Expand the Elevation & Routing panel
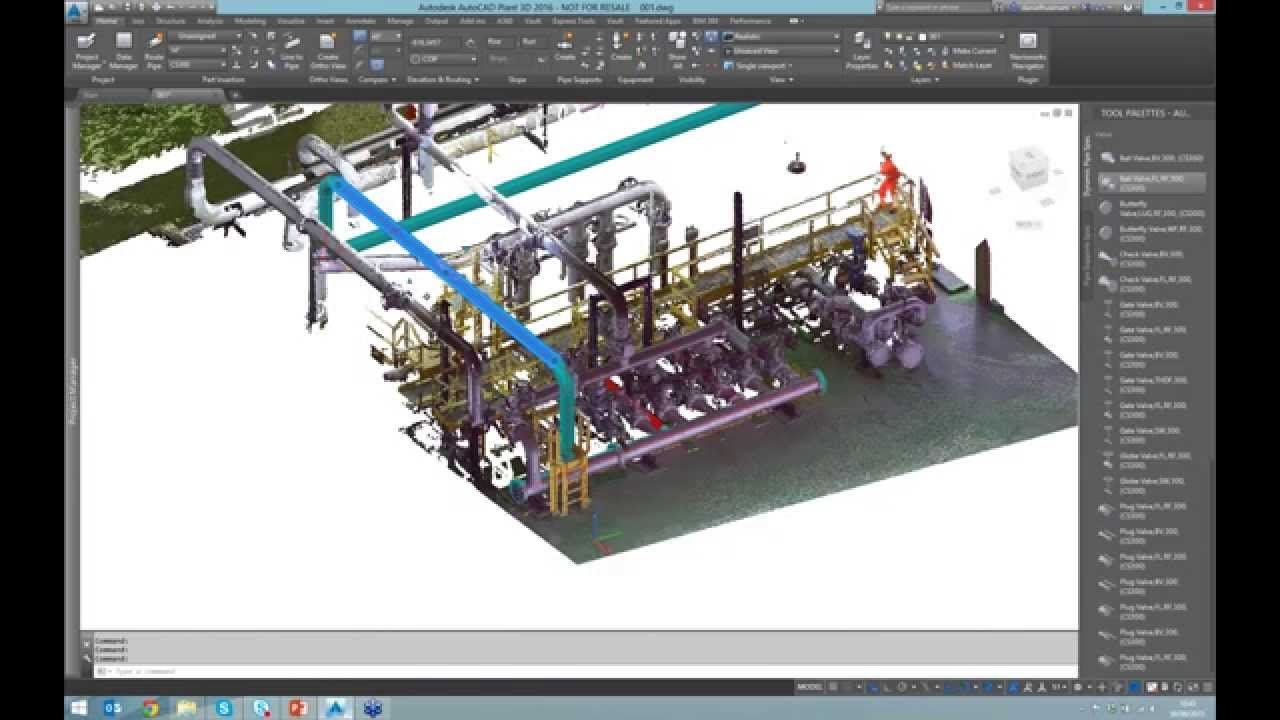 pyautogui.click(x=443, y=79)
